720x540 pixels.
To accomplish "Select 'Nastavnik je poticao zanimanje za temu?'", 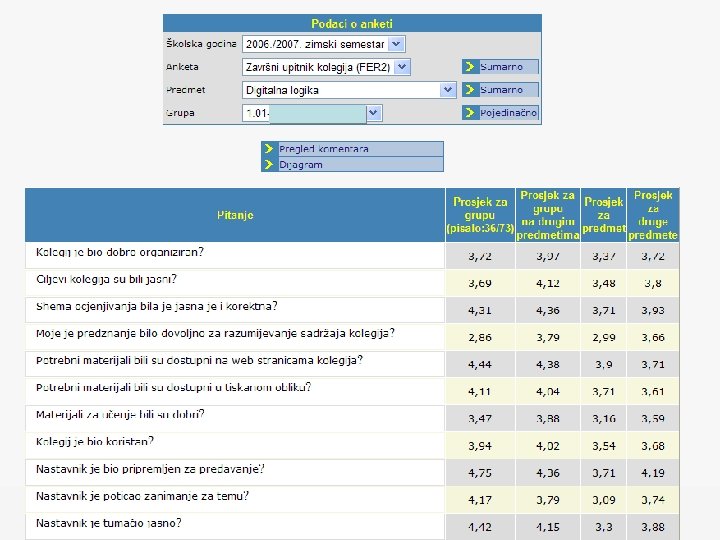I will coord(142,496).
